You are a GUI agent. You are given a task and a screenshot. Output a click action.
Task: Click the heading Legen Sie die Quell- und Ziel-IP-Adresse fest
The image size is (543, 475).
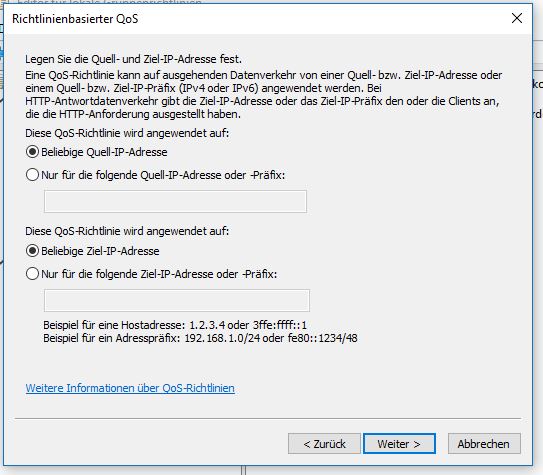[x=133, y=59]
